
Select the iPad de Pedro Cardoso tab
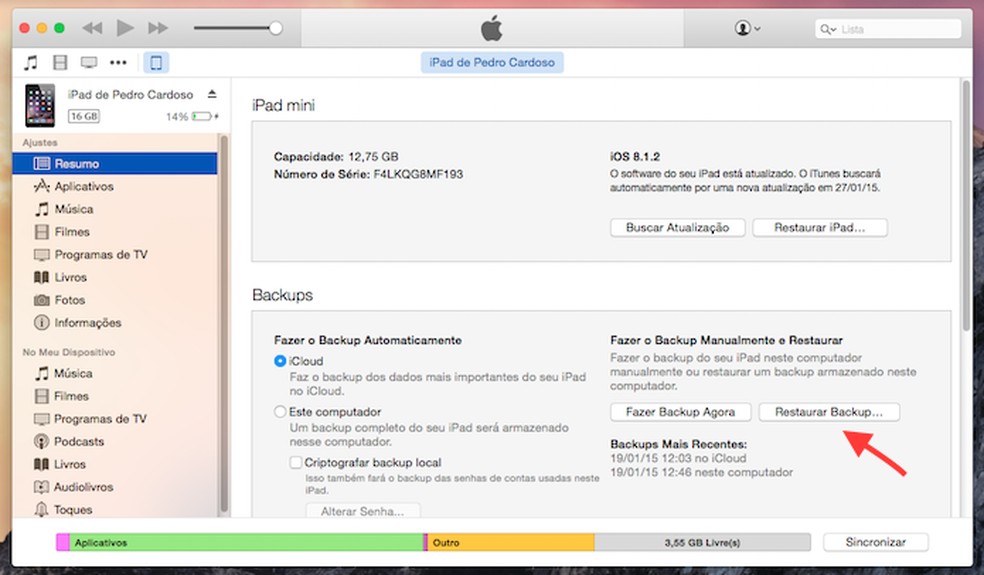tap(492, 62)
